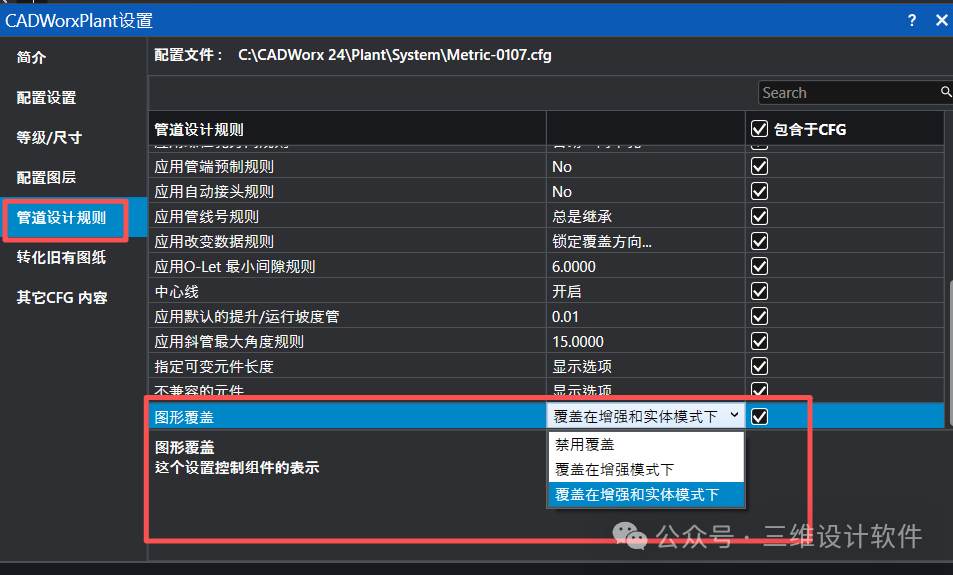
Task: Select the 应用管线号规则 row
Action: [348, 216]
